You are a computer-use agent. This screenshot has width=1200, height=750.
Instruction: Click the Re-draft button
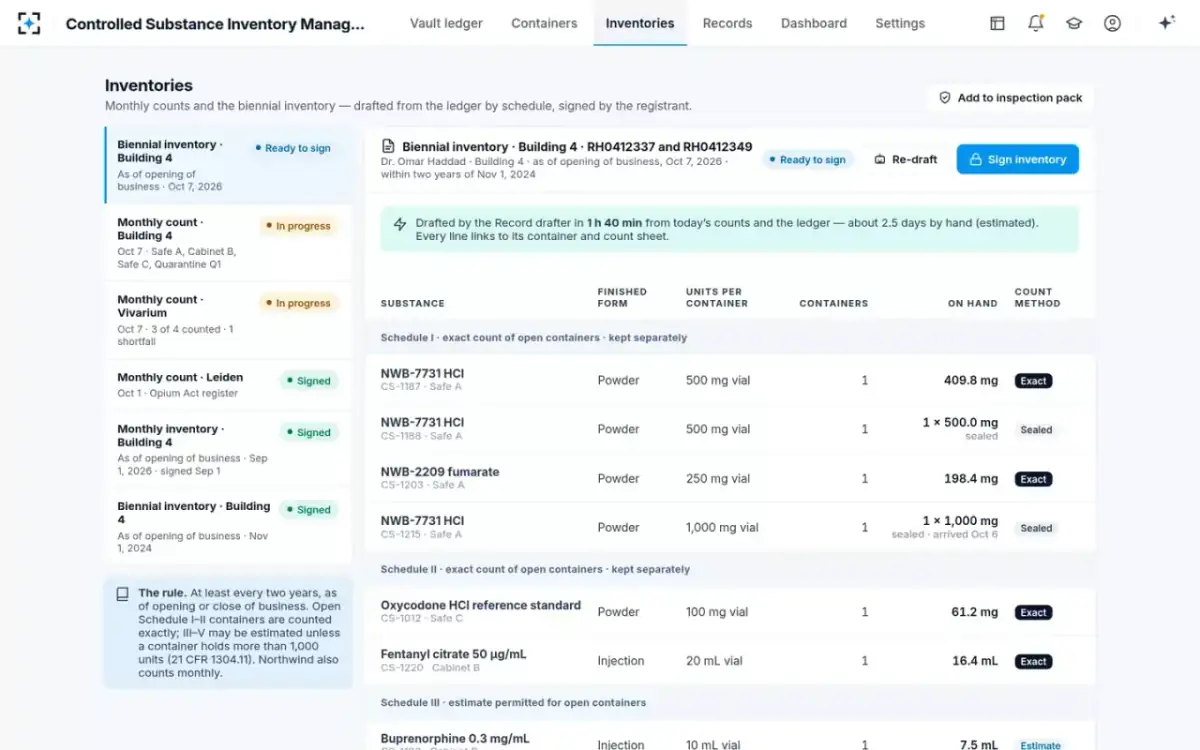pos(906,160)
